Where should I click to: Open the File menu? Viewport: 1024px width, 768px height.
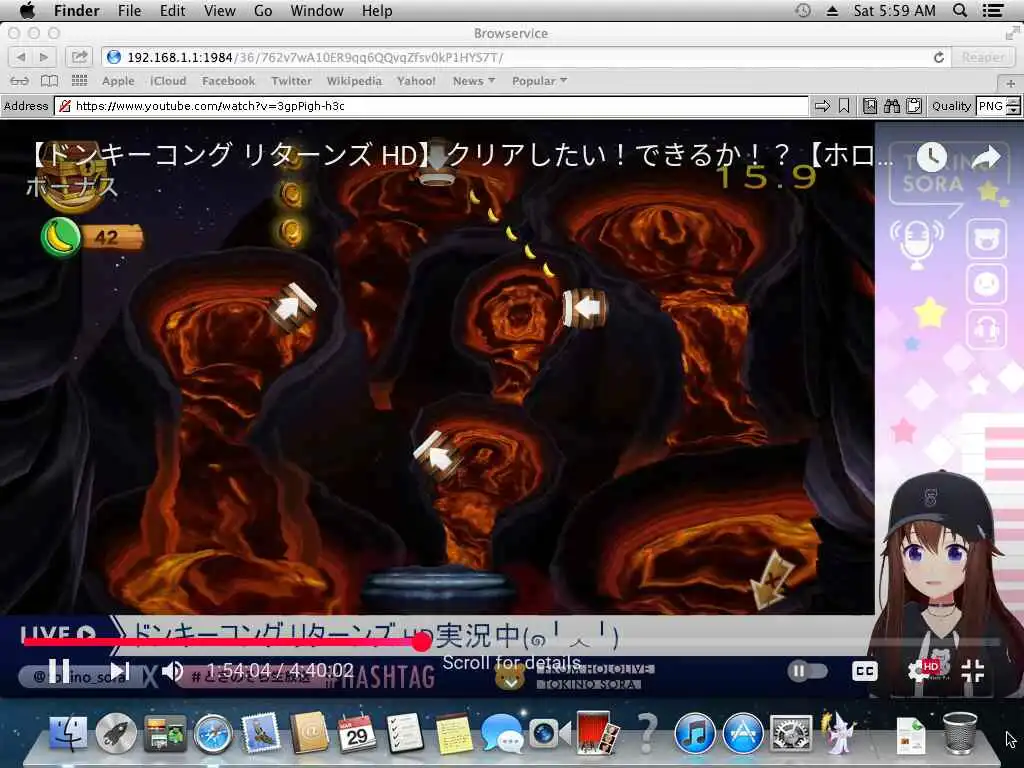click(129, 10)
